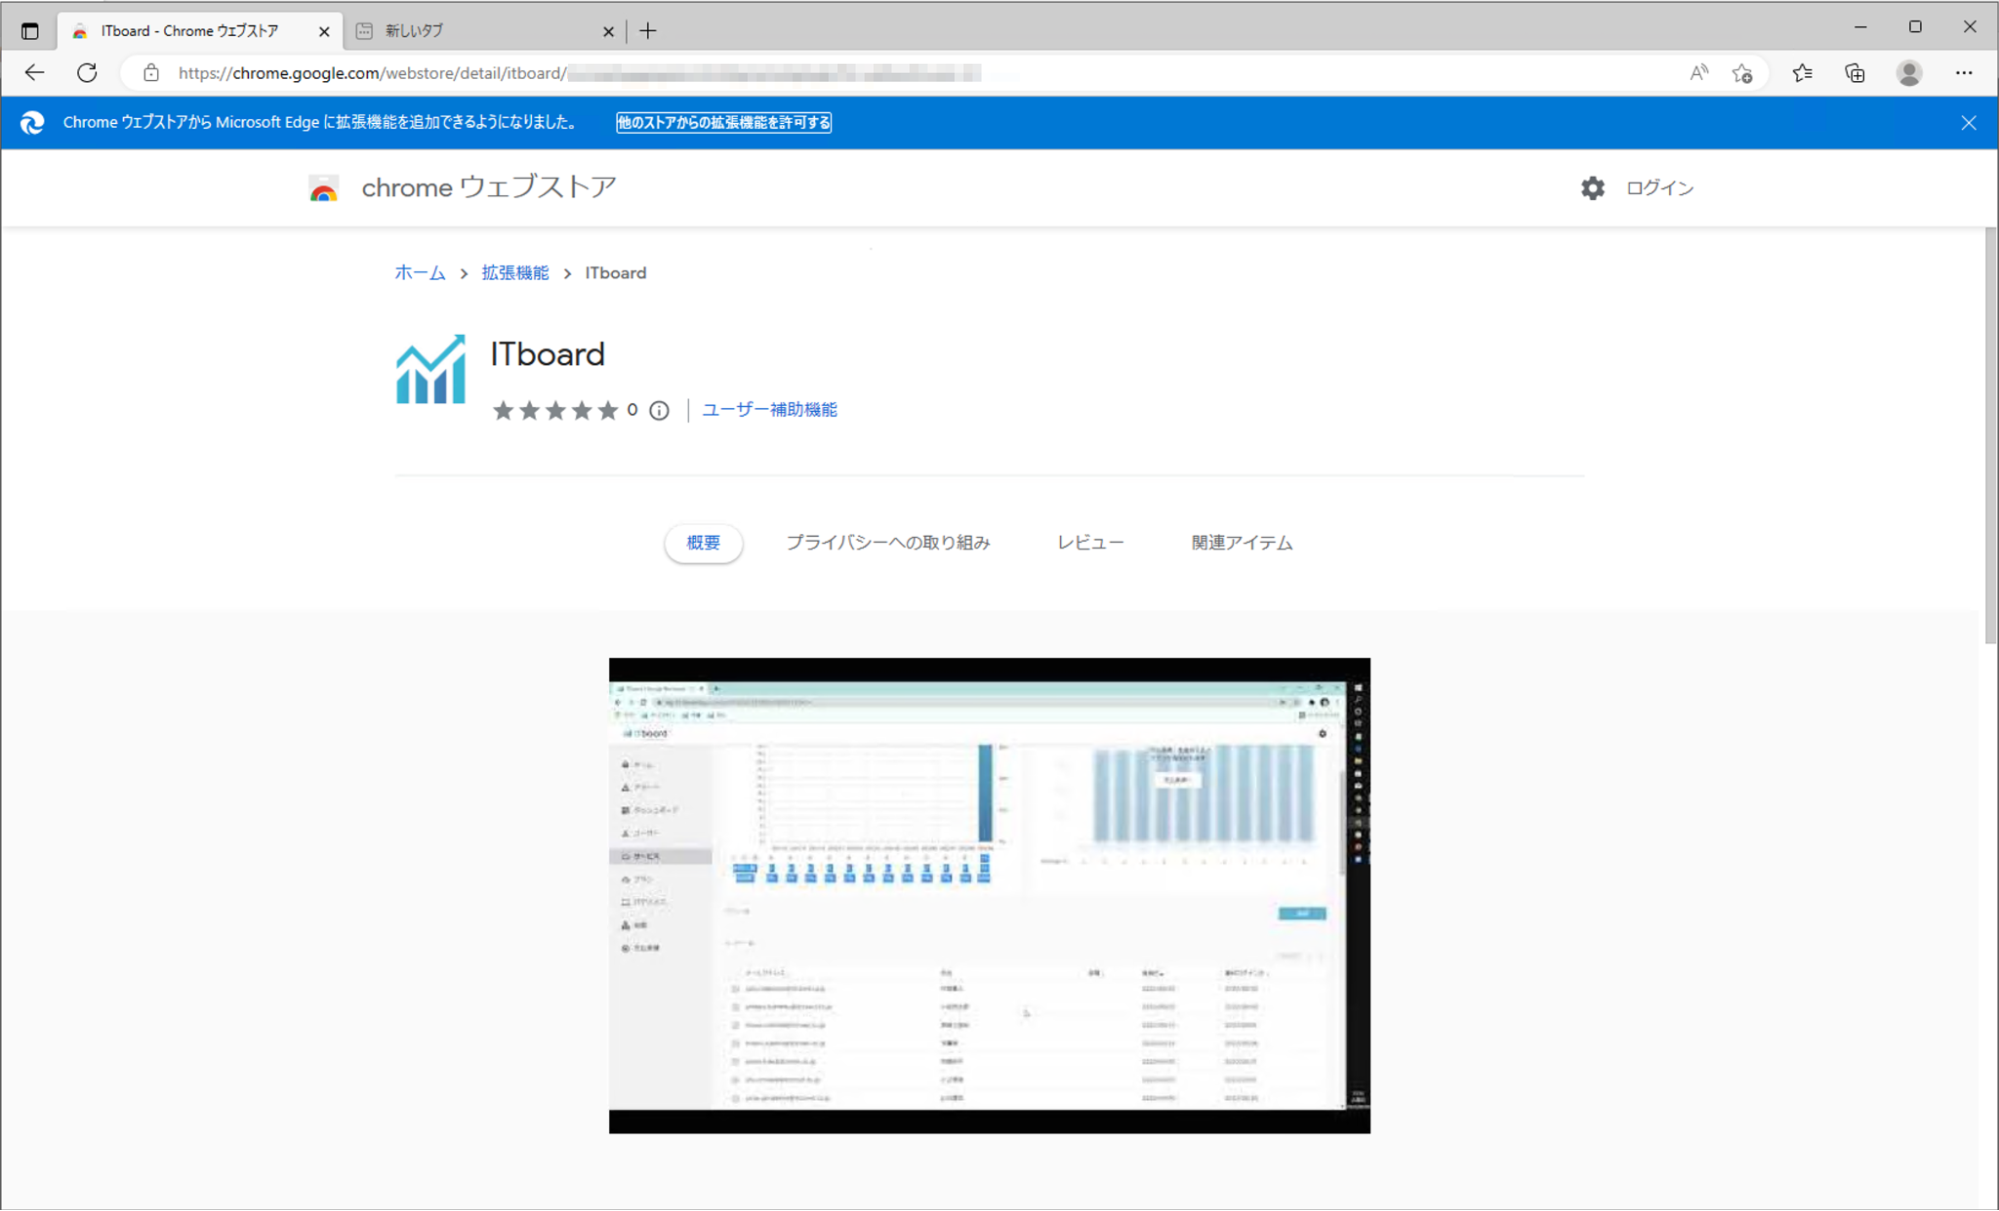Click the ログイン link

[x=1659, y=188]
